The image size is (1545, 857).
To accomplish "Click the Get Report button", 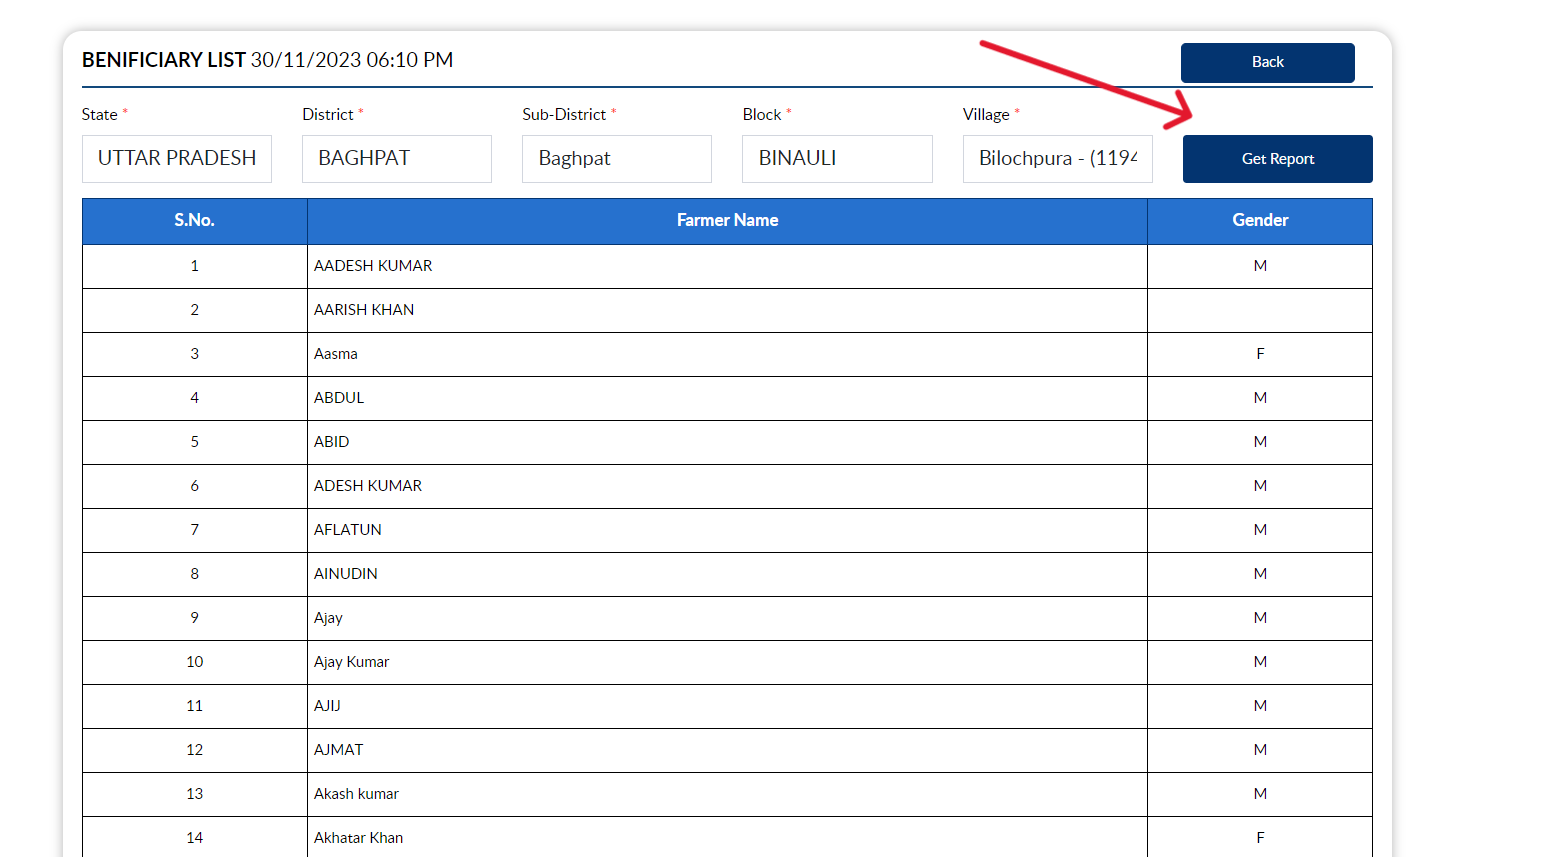I will [x=1277, y=158].
